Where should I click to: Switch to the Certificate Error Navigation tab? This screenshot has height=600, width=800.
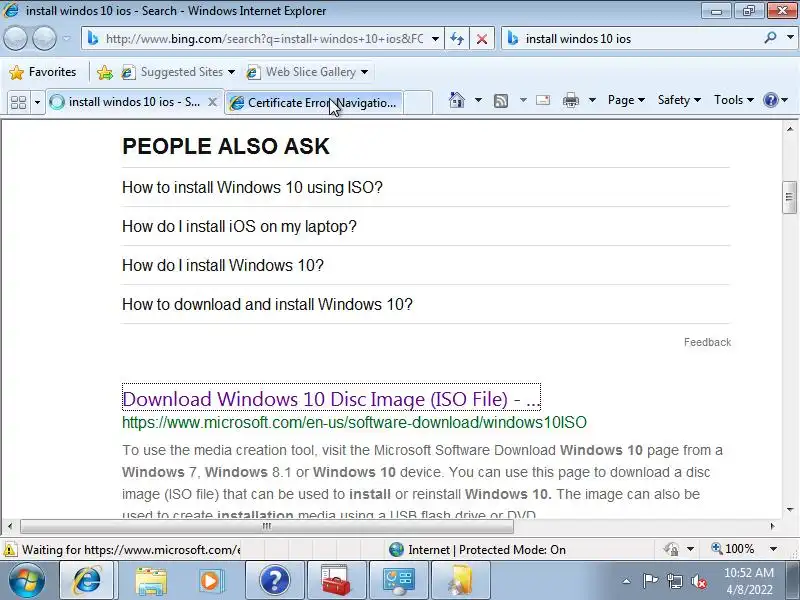point(314,103)
